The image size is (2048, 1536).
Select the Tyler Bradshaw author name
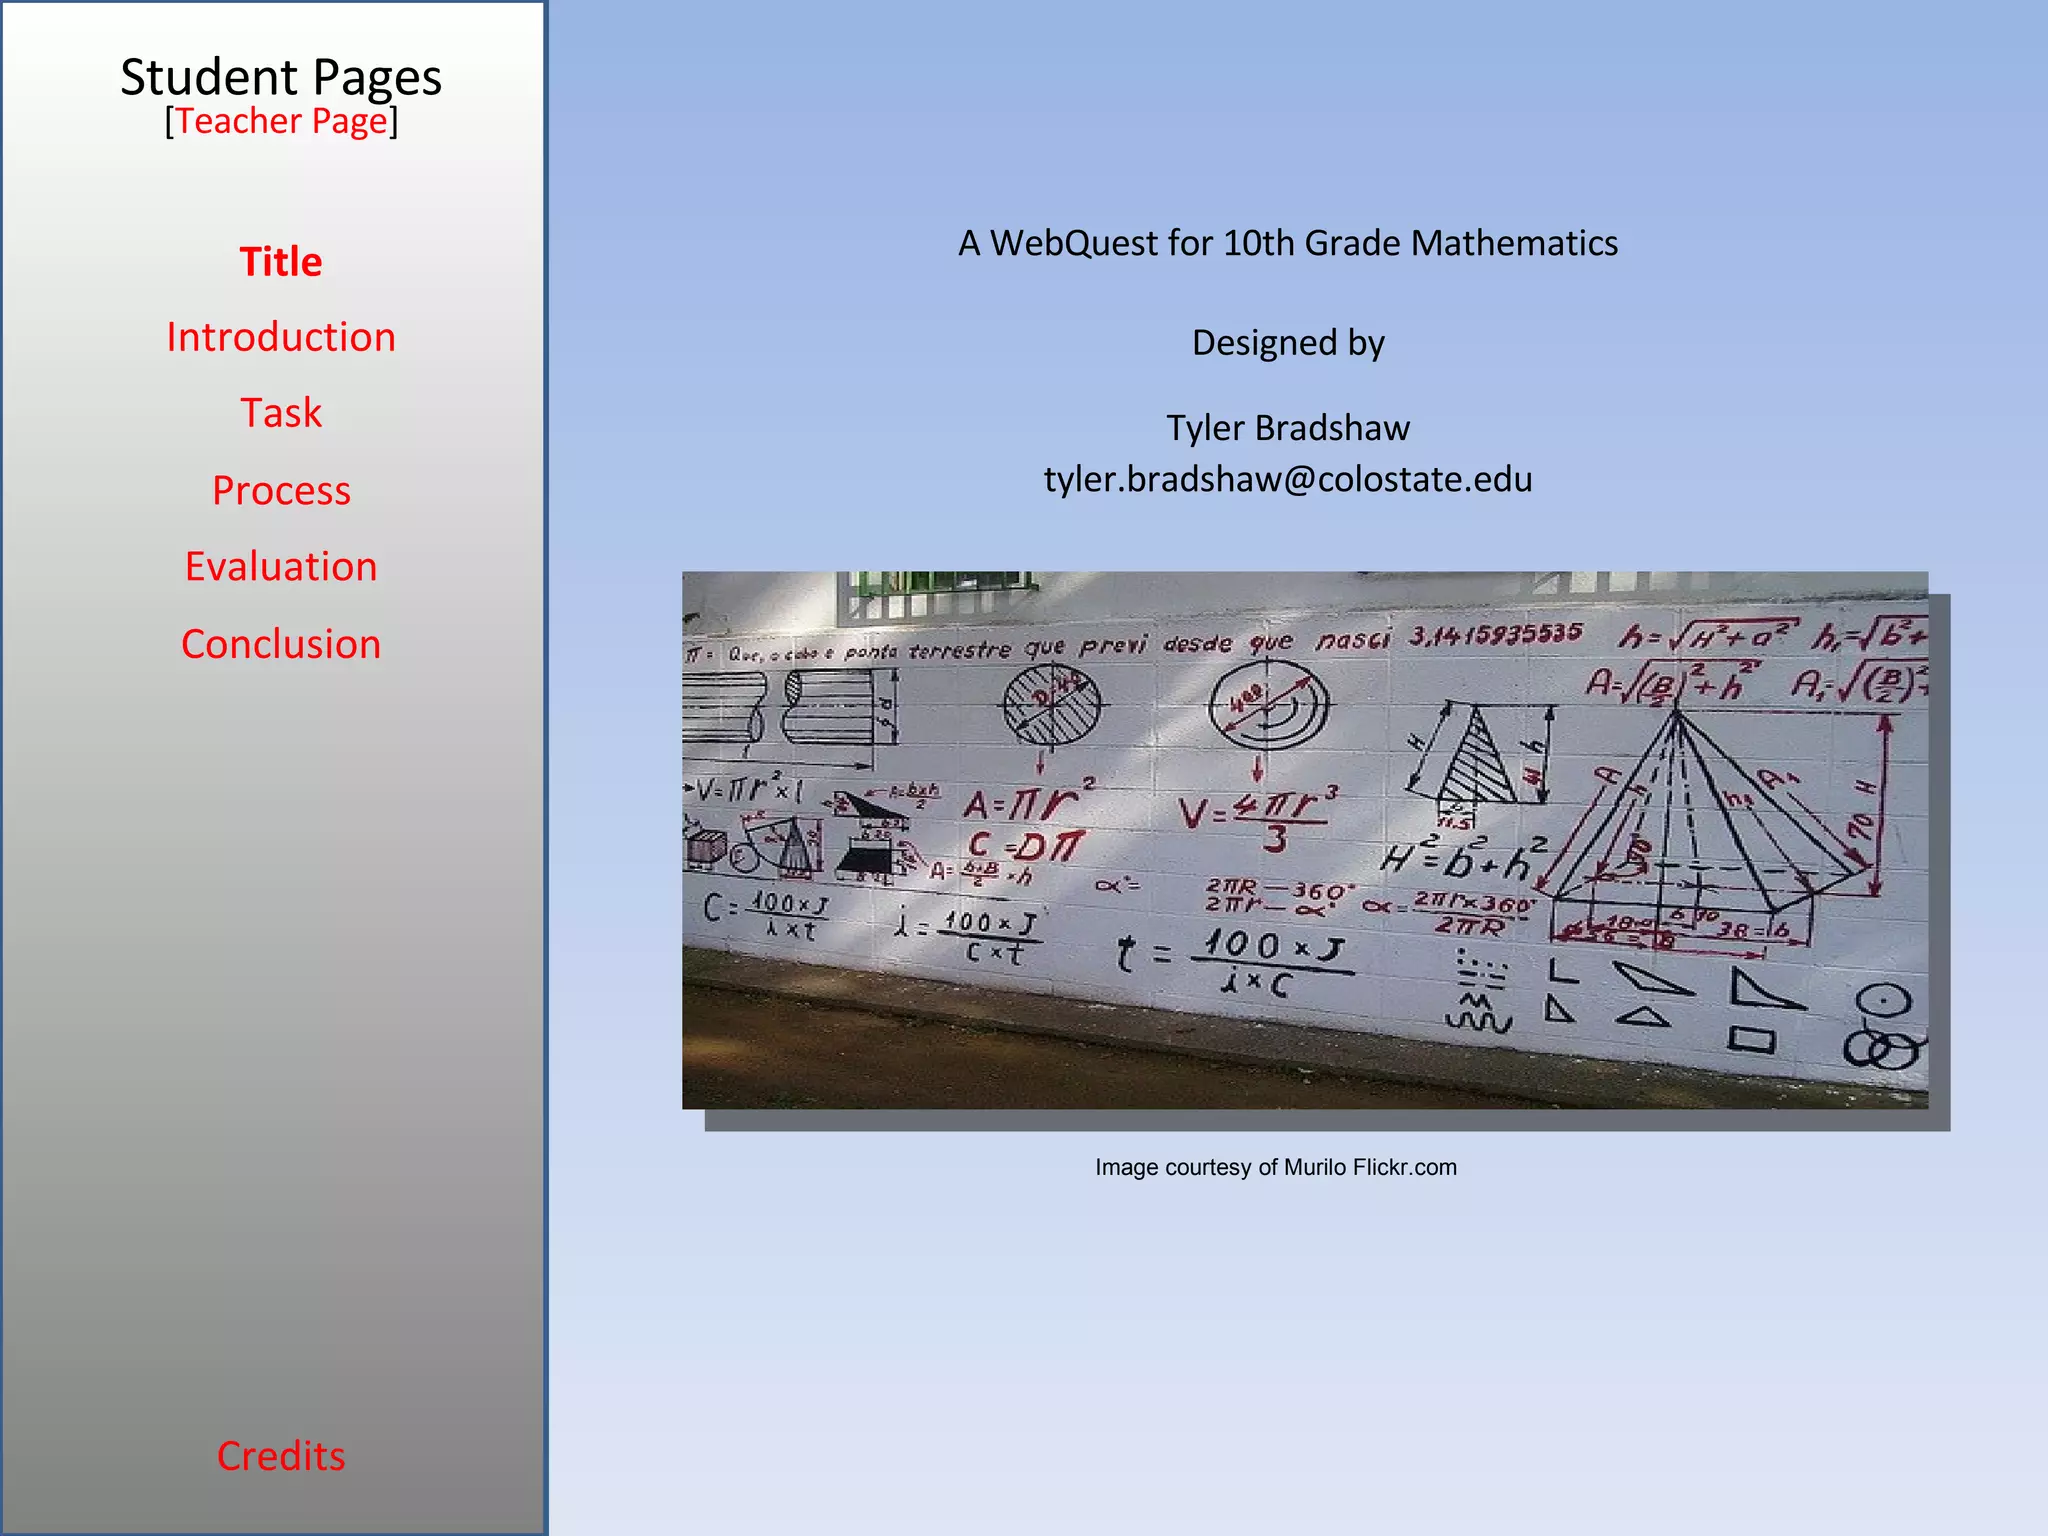click(1288, 428)
